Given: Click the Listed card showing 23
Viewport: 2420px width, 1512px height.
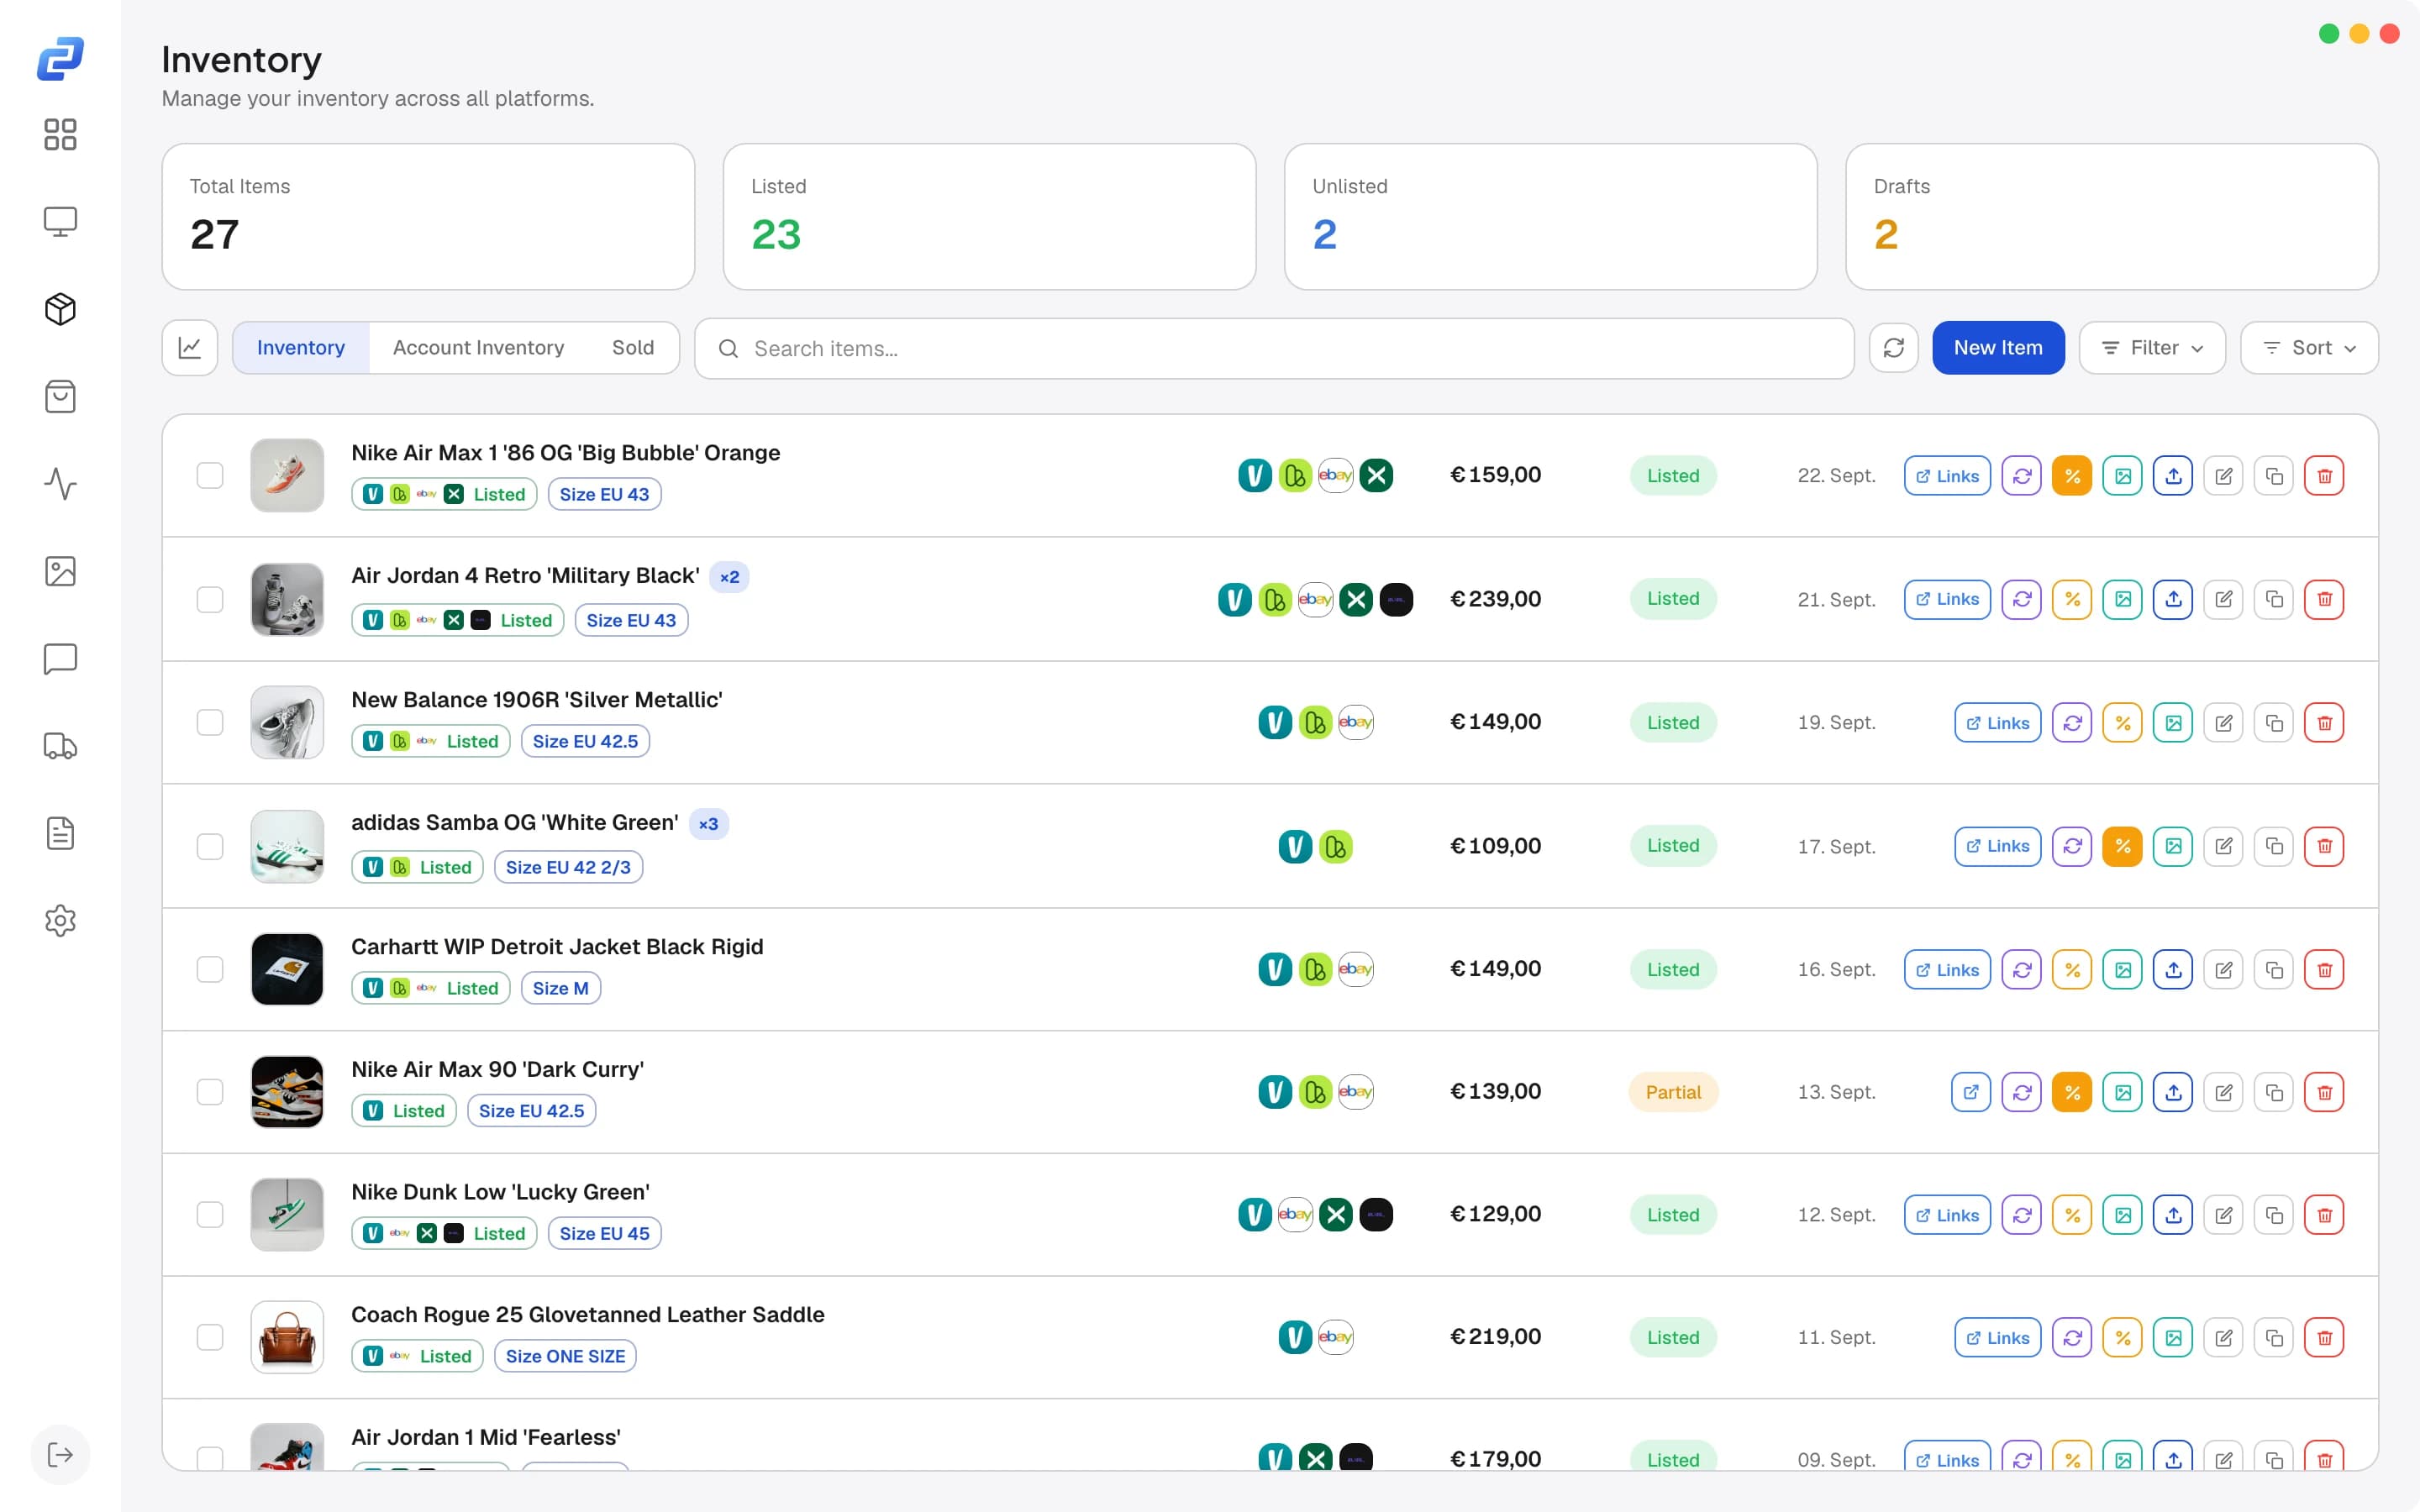Looking at the screenshot, I should coord(989,217).
